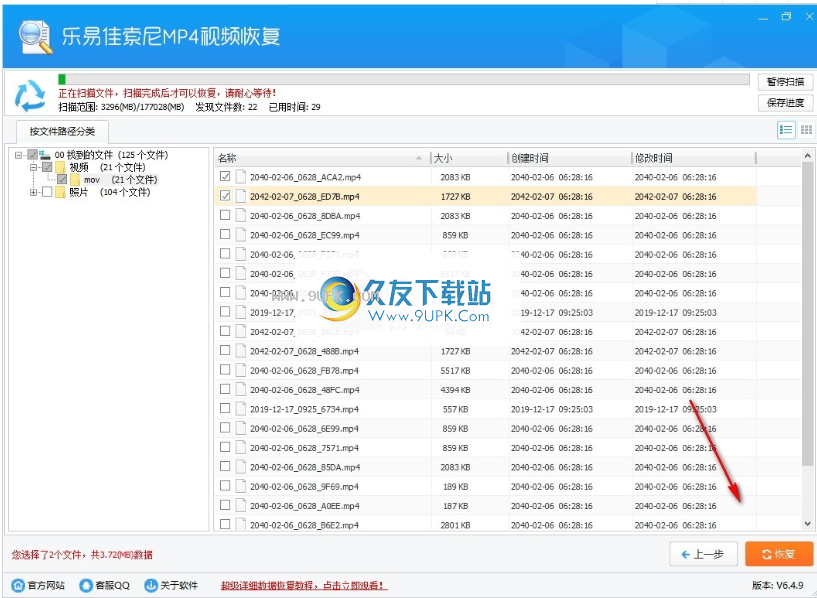The height and width of the screenshot is (598, 817).
Task: Click the 视频 folder icon in tree
Action: tap(60, 167)
